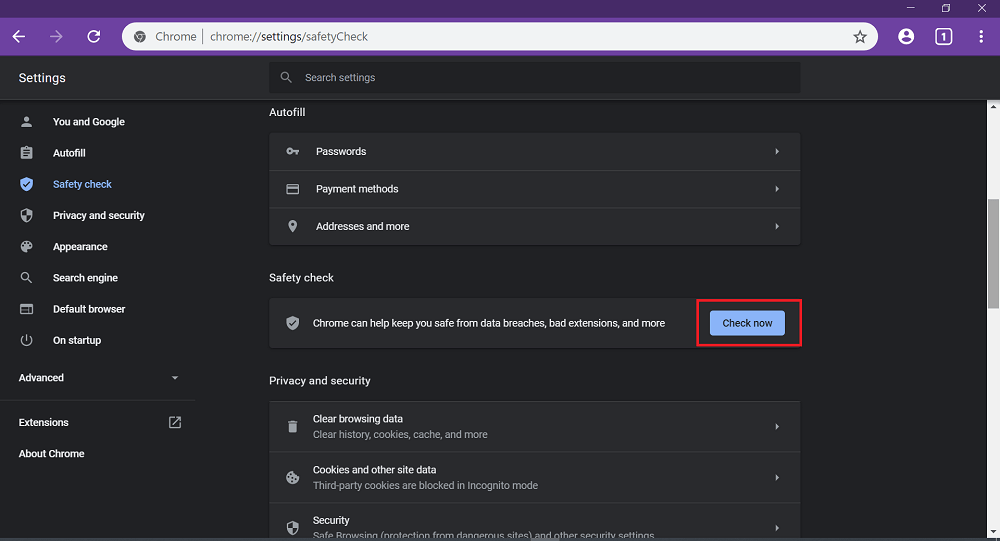
Task: Click the trash icon in Clear browsing data row
Action: [x=293, y=427]
